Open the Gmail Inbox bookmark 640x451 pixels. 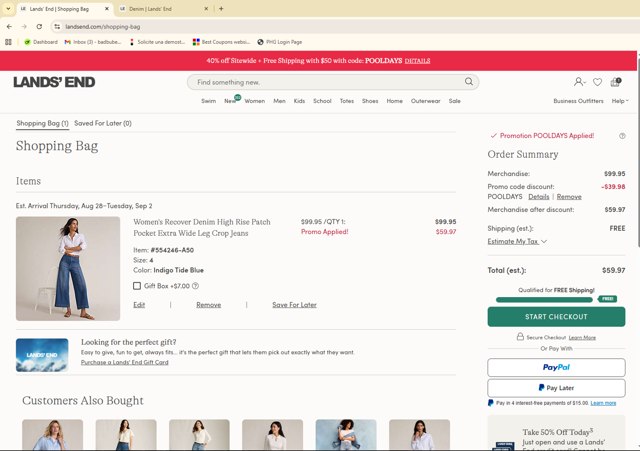coord(93,42)
